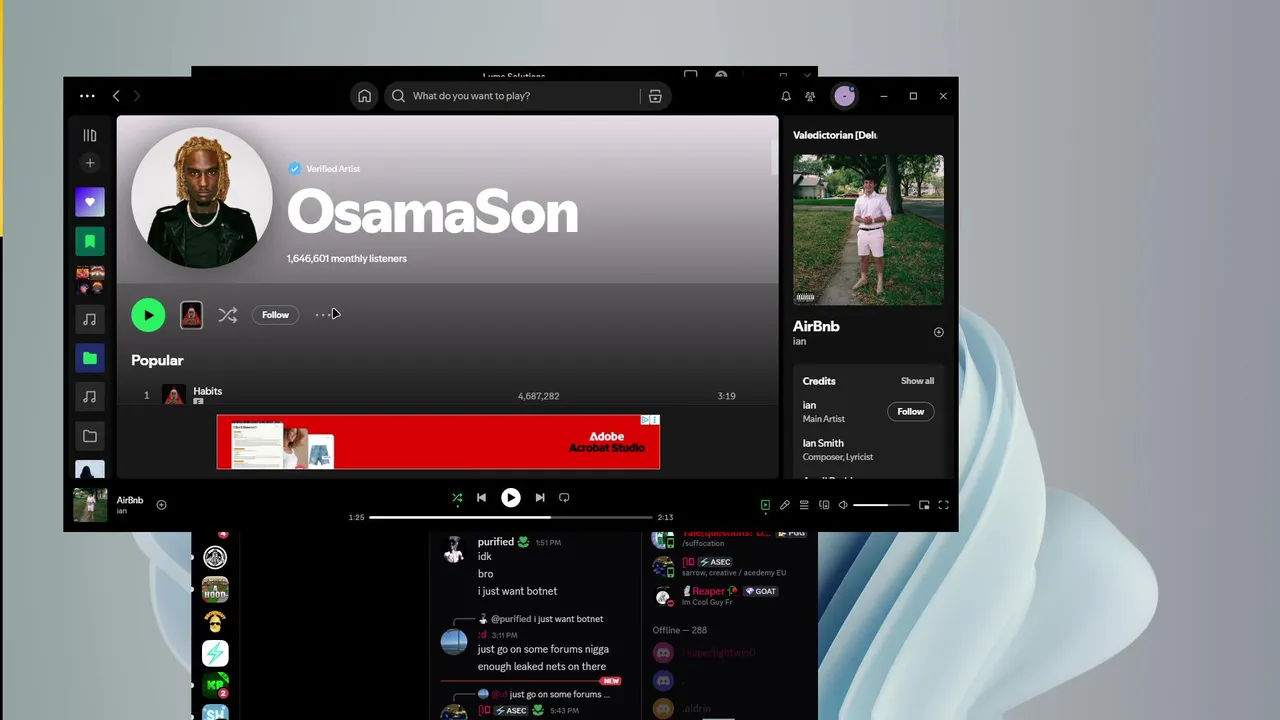The image size is (1280, 720).
Task: Create a playlist with the plus button
Action: pos(89,163)
